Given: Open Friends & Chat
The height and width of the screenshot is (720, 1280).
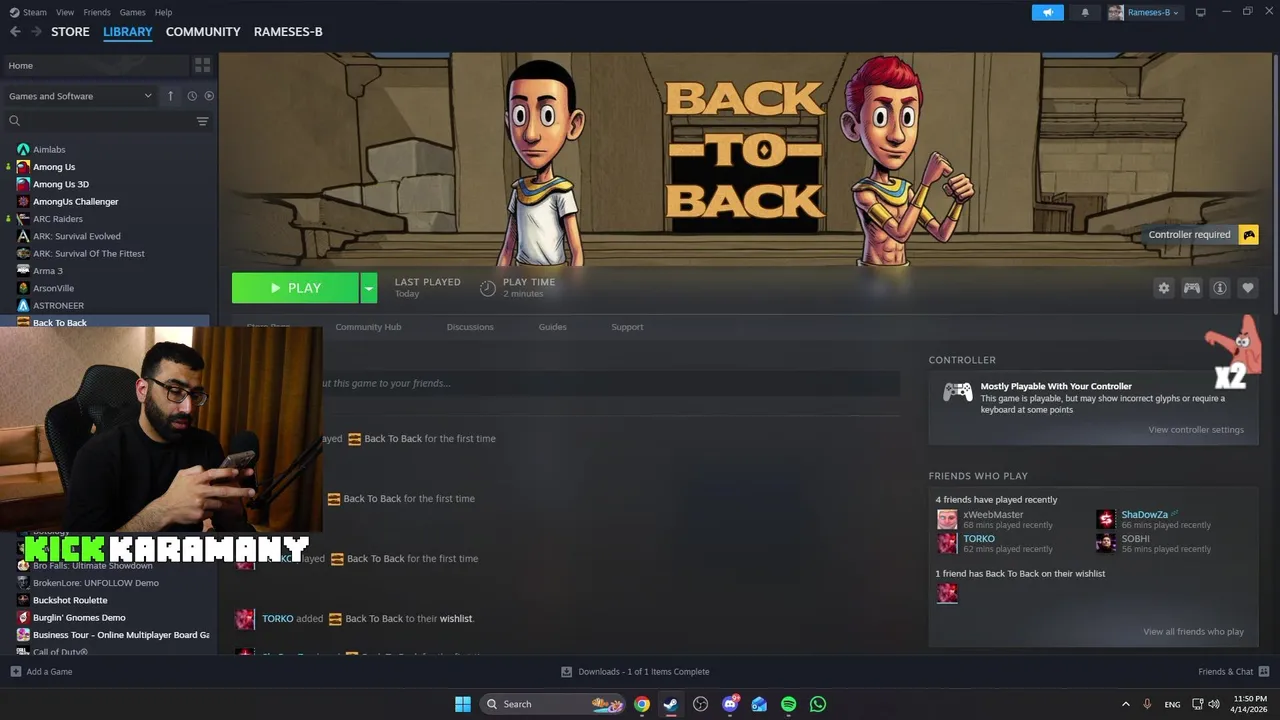Looking at the screenshot, I should click(x=1233, y=672).
